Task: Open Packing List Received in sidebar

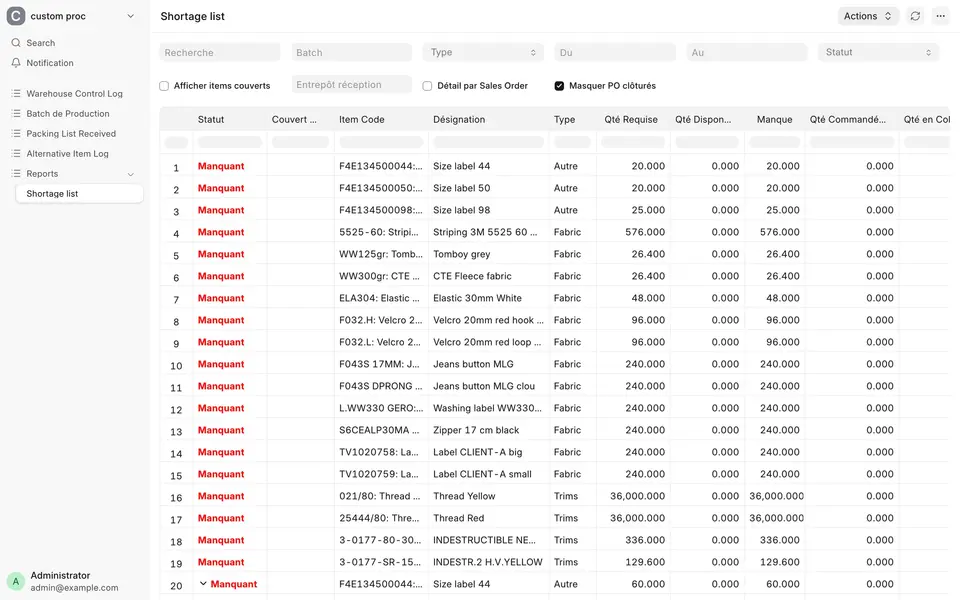Action: tap(71, 133)
